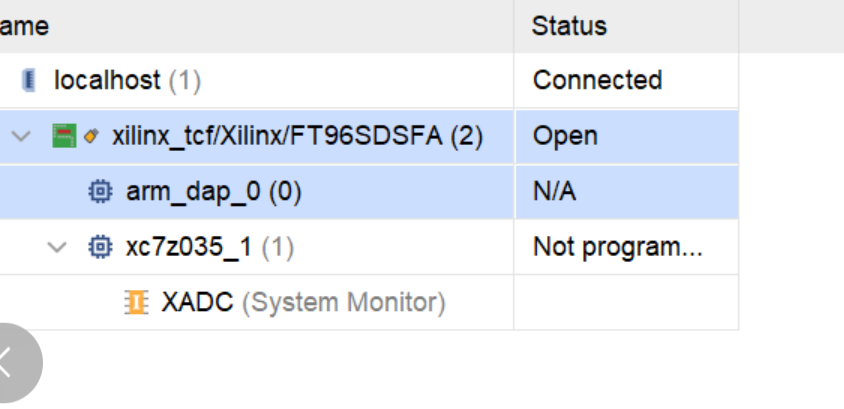Collapse the xc7z035_1 device node

(57, 248)
